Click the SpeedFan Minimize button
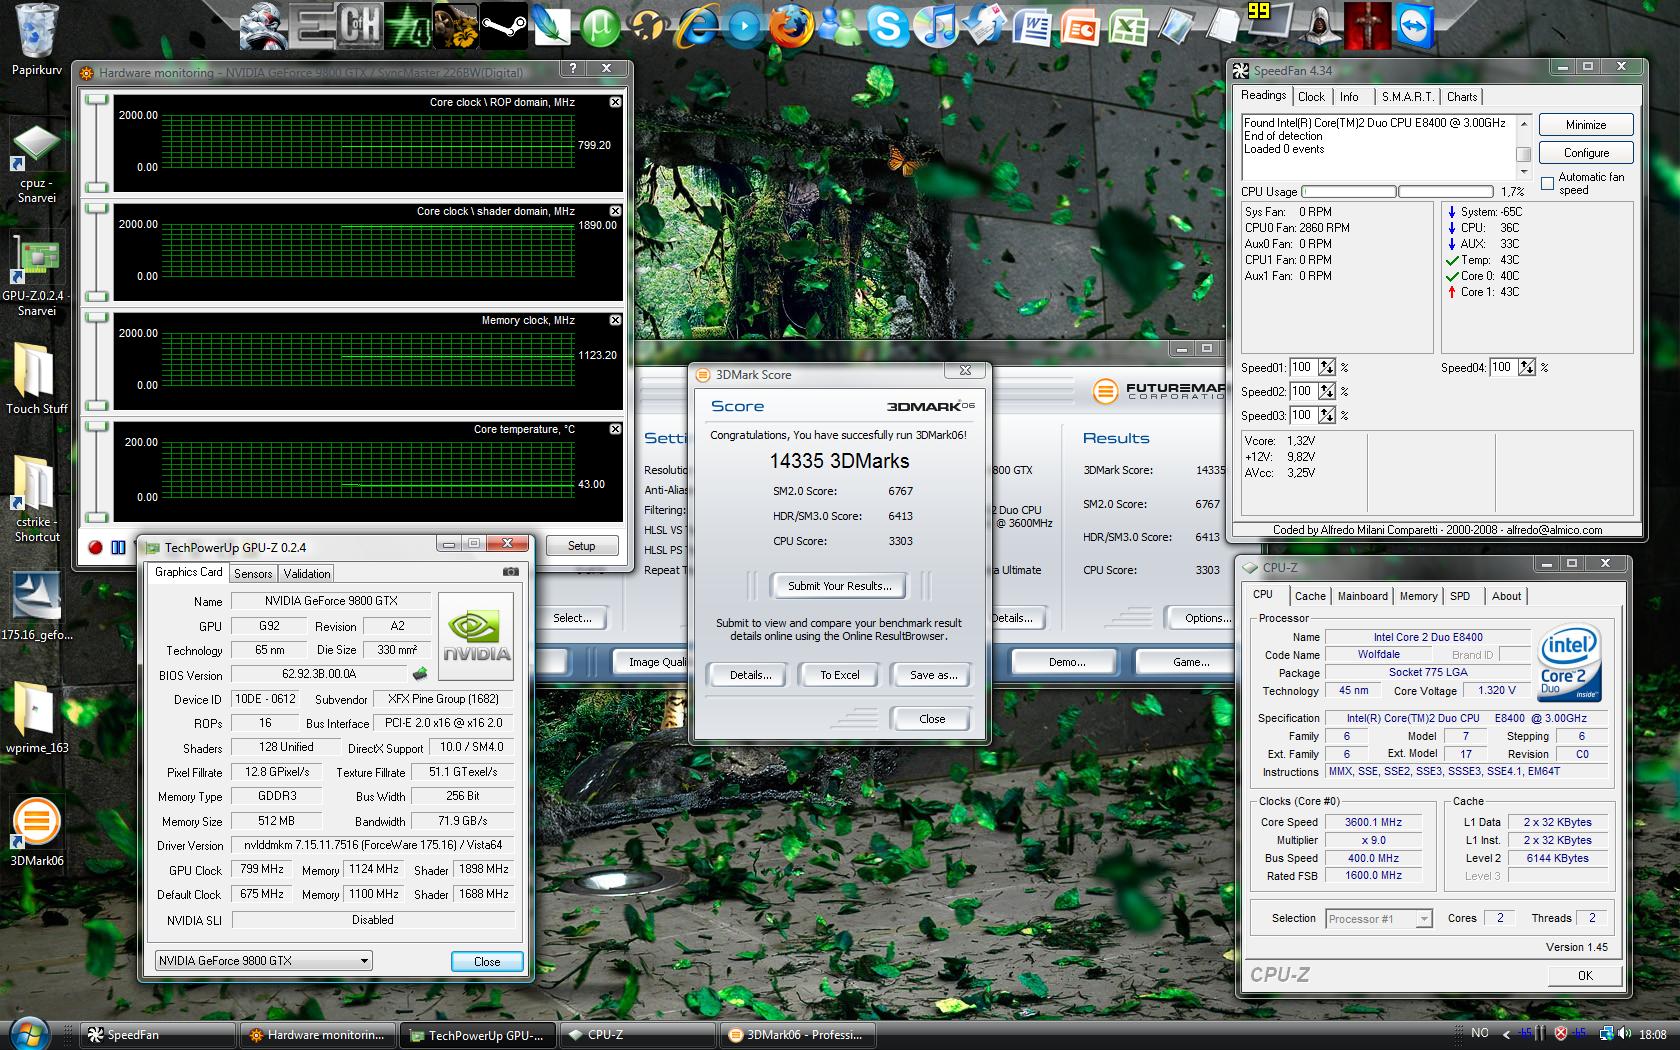This screenshot has height=1050, width=1680. [1586, 125]
